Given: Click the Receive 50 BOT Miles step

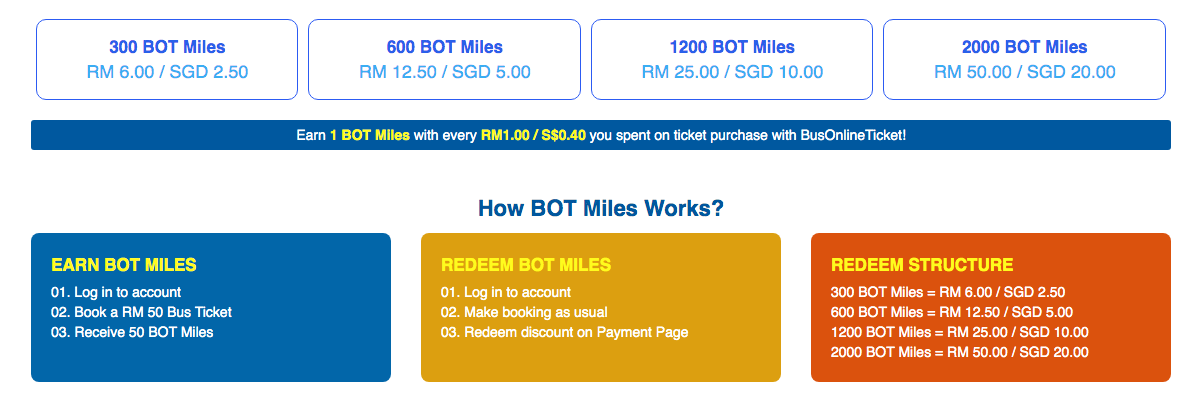Looking at the screenshot, I should click(132, 332).
